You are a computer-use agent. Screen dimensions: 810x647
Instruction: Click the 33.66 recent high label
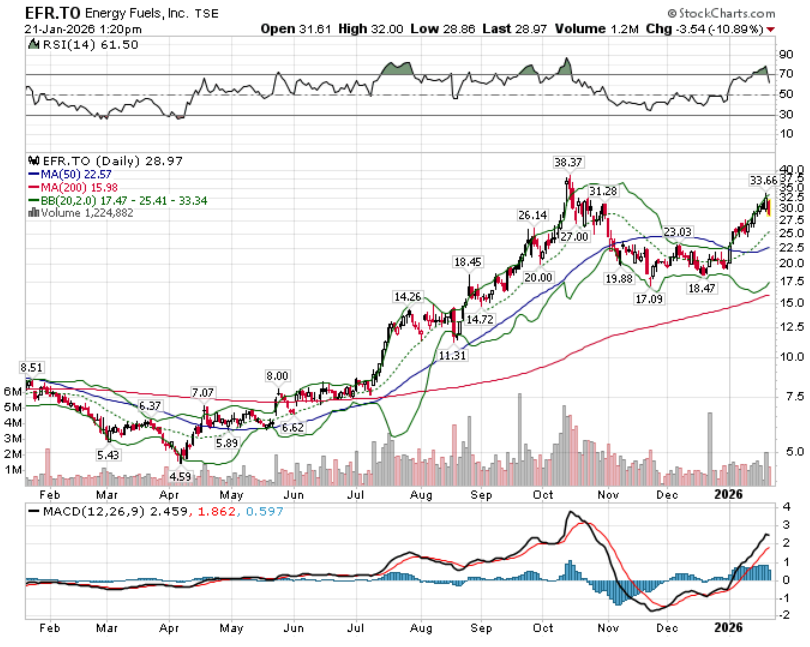pyautogui.click(x=764, y=180)
